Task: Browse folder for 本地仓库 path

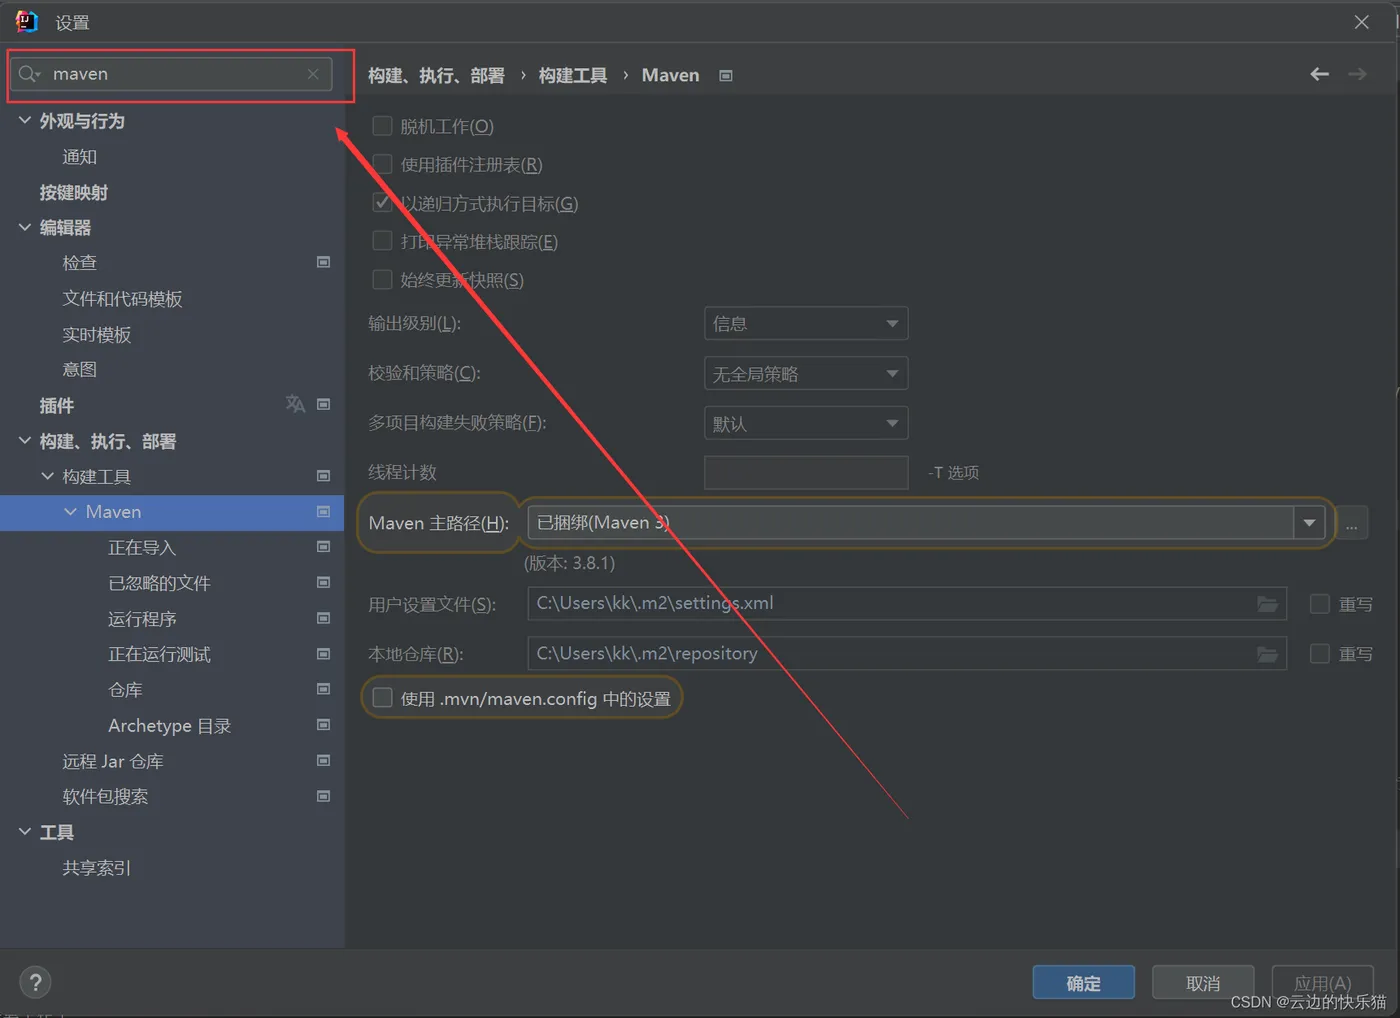Action: [x=1267, y=654]
